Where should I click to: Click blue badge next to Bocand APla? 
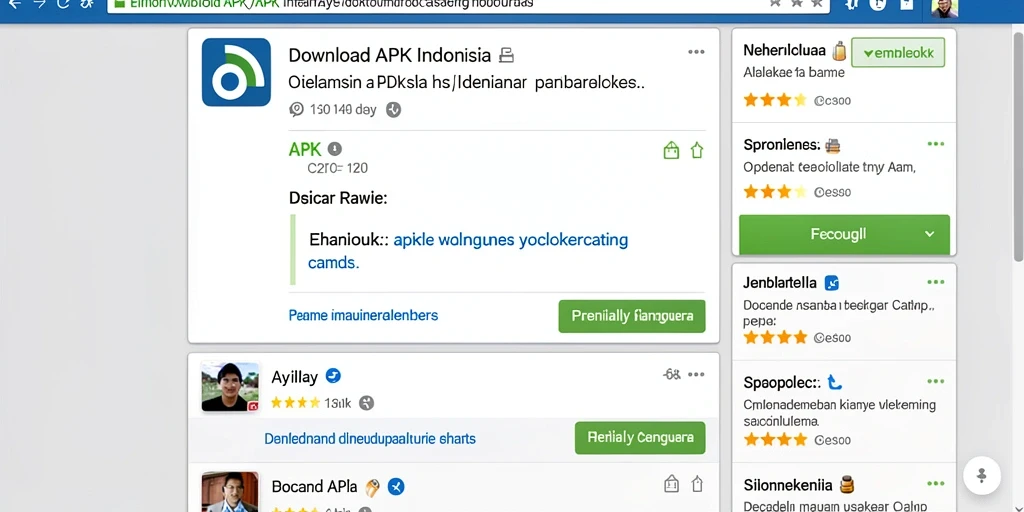396,487
